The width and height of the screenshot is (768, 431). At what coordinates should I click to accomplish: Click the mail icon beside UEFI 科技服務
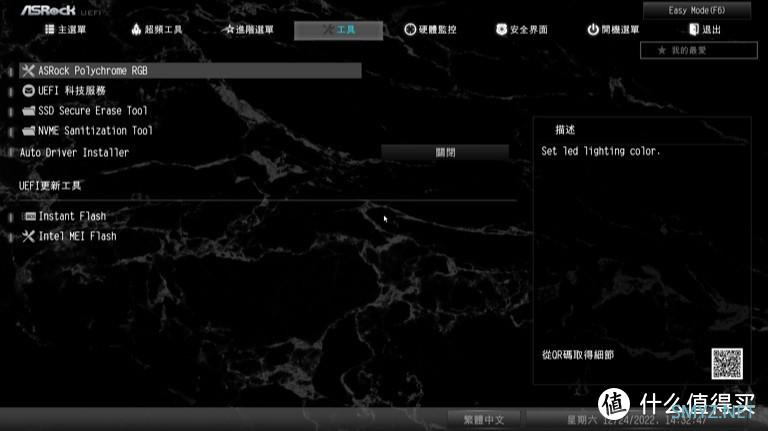(28, 91)
